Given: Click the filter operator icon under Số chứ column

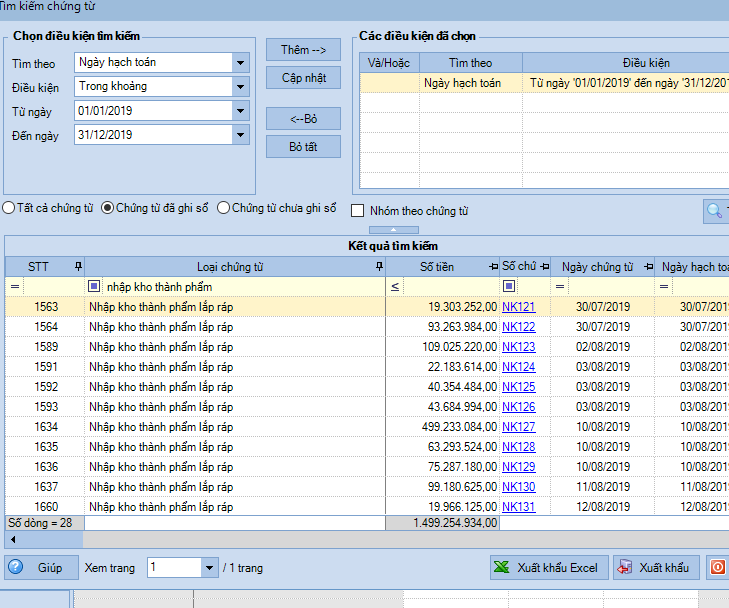Looking at the screenshot, I should pyautogui.click(x=509, y=287).
